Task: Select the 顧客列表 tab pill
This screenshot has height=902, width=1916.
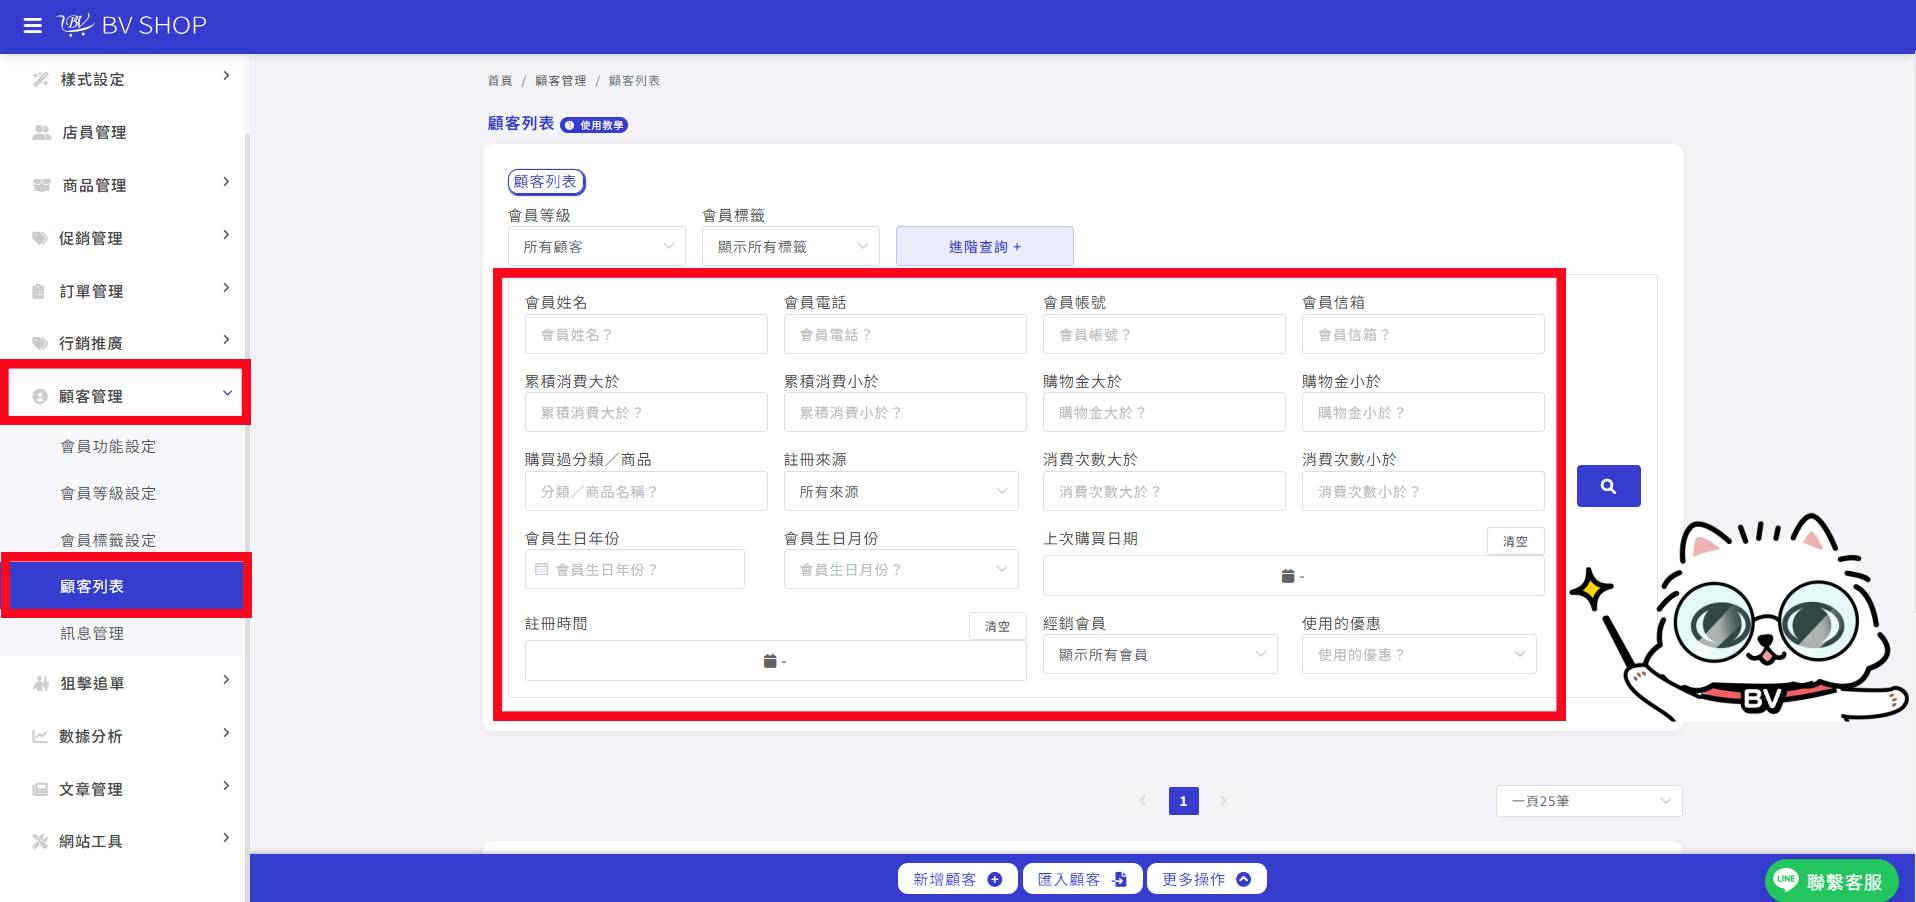Action: coord(546,182)
